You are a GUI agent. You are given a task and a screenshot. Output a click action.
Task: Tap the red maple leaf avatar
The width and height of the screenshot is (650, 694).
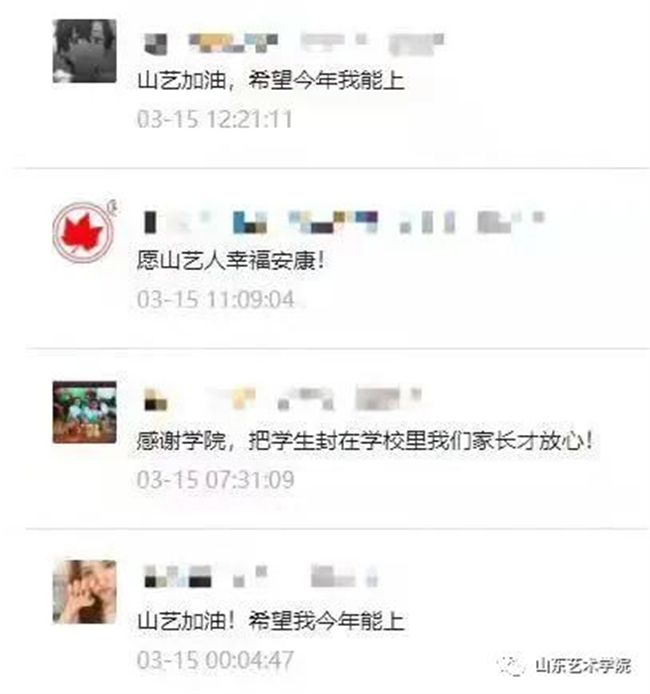(x=82, y=233)
